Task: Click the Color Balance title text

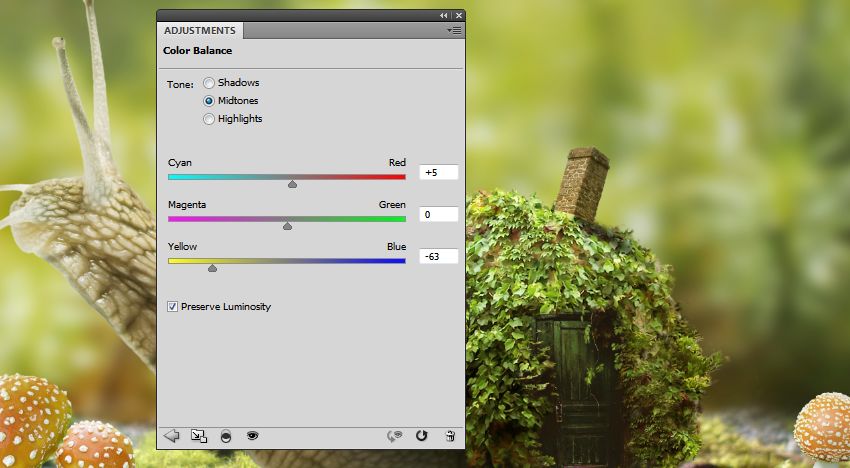Action: pos(197,50)
